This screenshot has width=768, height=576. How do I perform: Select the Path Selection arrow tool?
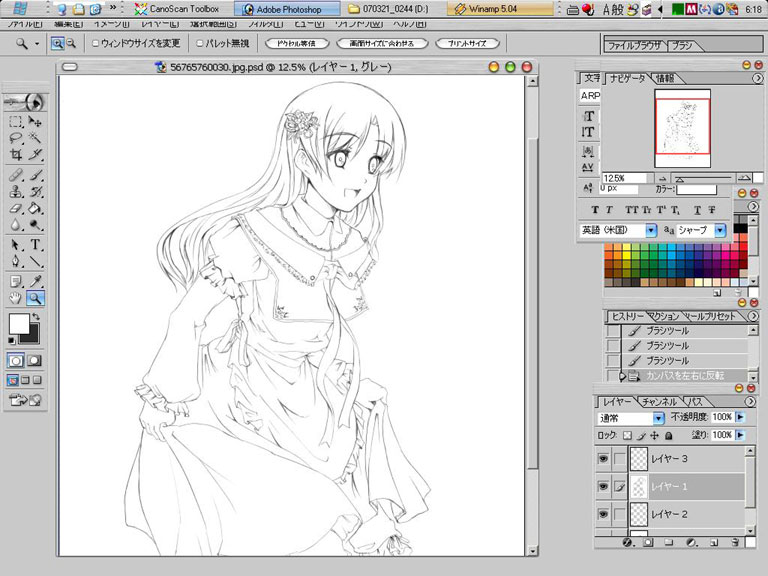point(16,244)
